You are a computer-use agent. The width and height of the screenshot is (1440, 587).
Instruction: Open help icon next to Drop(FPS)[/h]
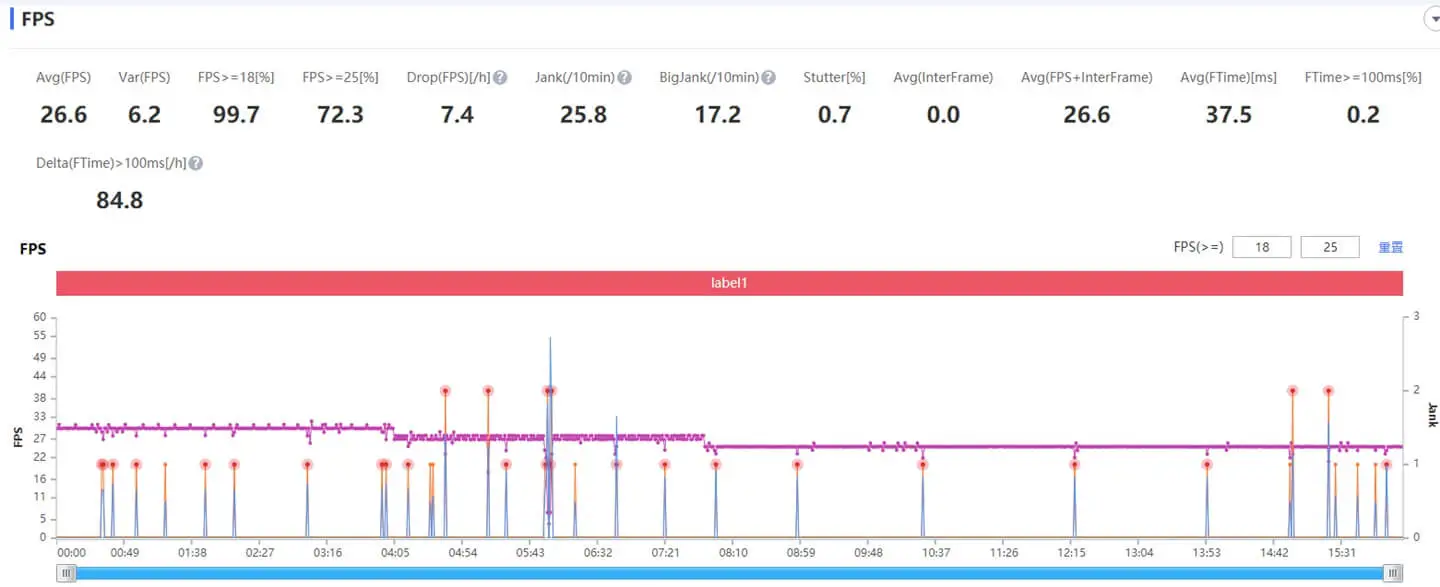coord(500,78)
